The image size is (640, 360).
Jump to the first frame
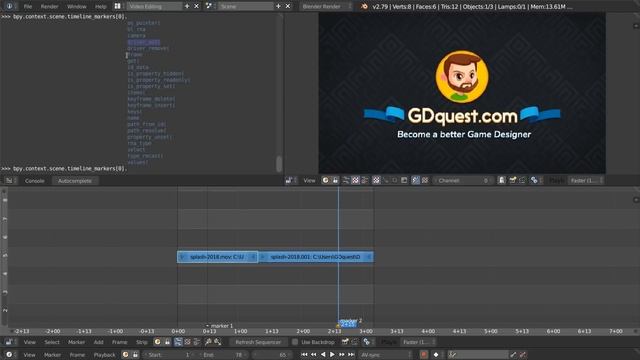coord(304,355)
